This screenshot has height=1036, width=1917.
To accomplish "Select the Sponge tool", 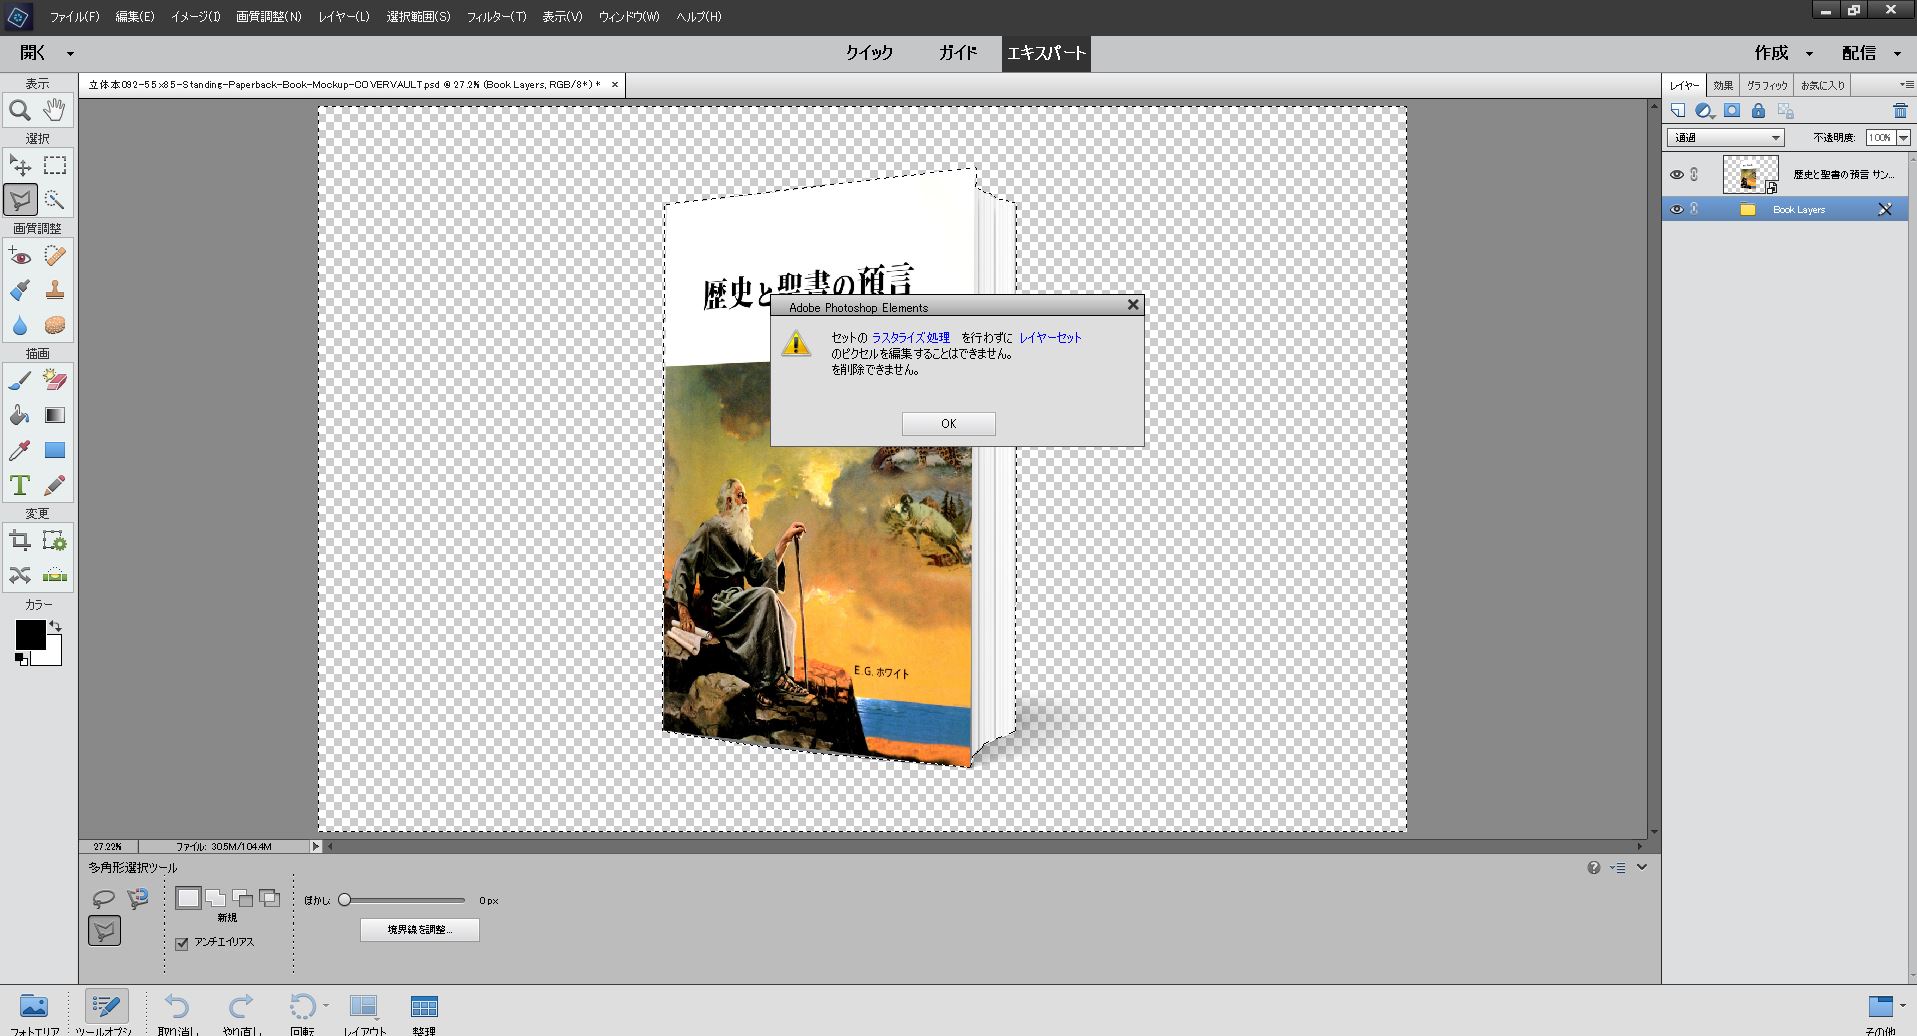I will point(55,325).
